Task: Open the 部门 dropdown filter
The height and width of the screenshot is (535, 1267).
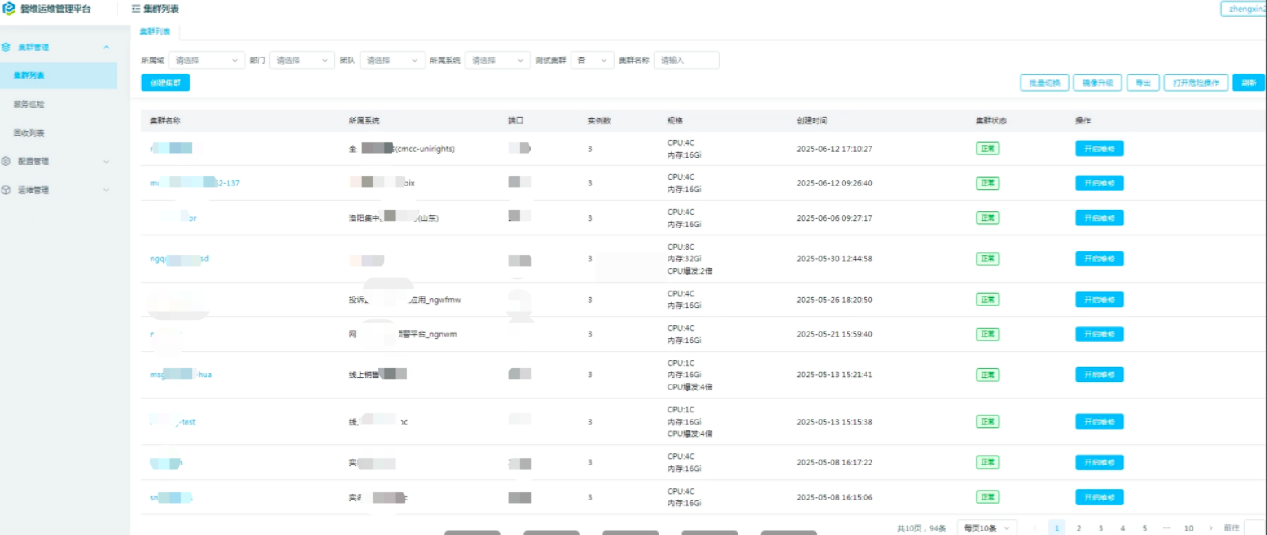Action: coord(302,60)
